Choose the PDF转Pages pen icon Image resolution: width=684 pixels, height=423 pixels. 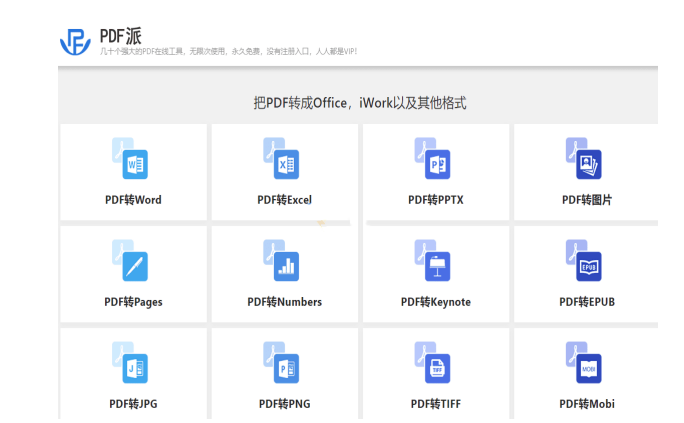click(x=131, y=262)
